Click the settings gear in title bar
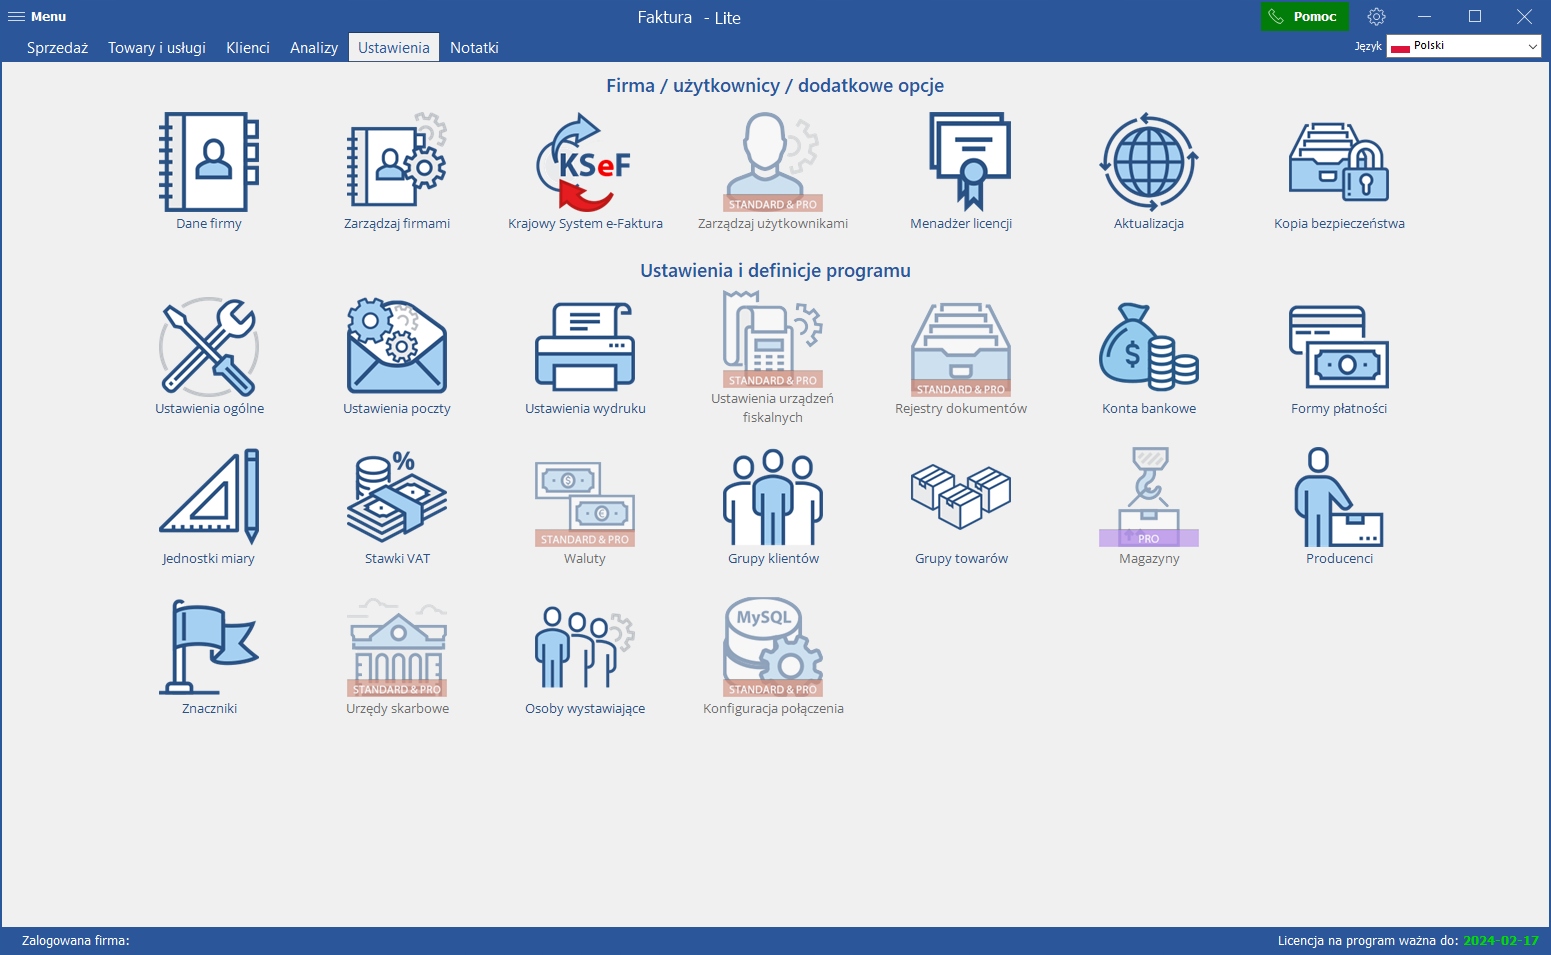 [x=1377, y=17]
